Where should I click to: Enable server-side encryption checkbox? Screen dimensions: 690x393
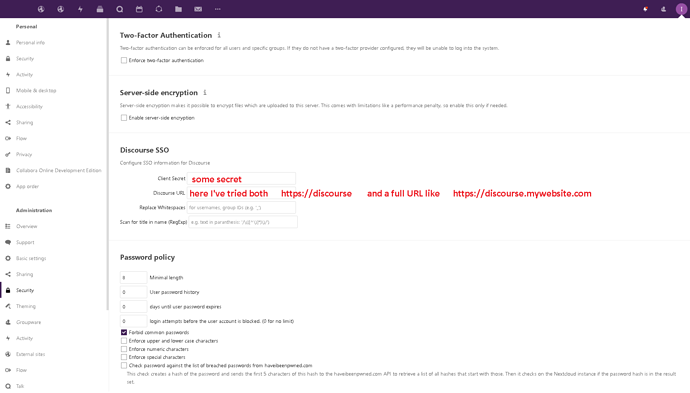tap(124, 118)
